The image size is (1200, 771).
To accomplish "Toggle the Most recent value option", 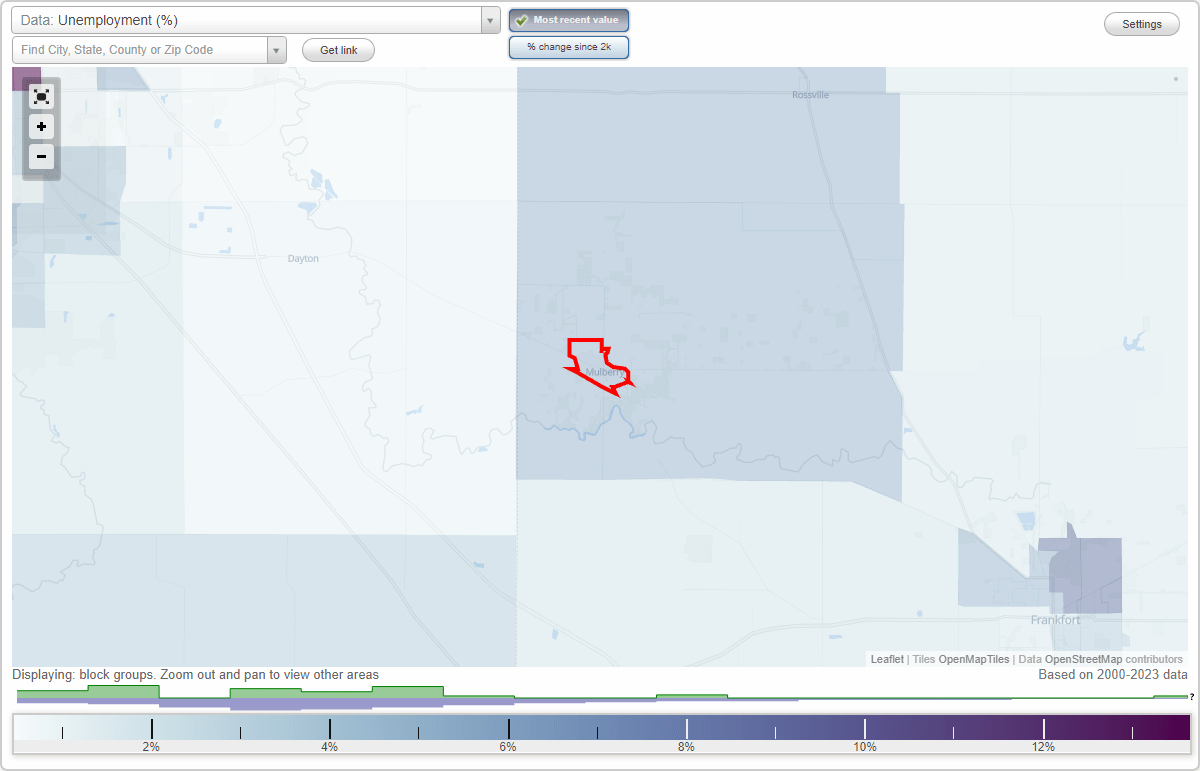I will click(x=569, y=20).
